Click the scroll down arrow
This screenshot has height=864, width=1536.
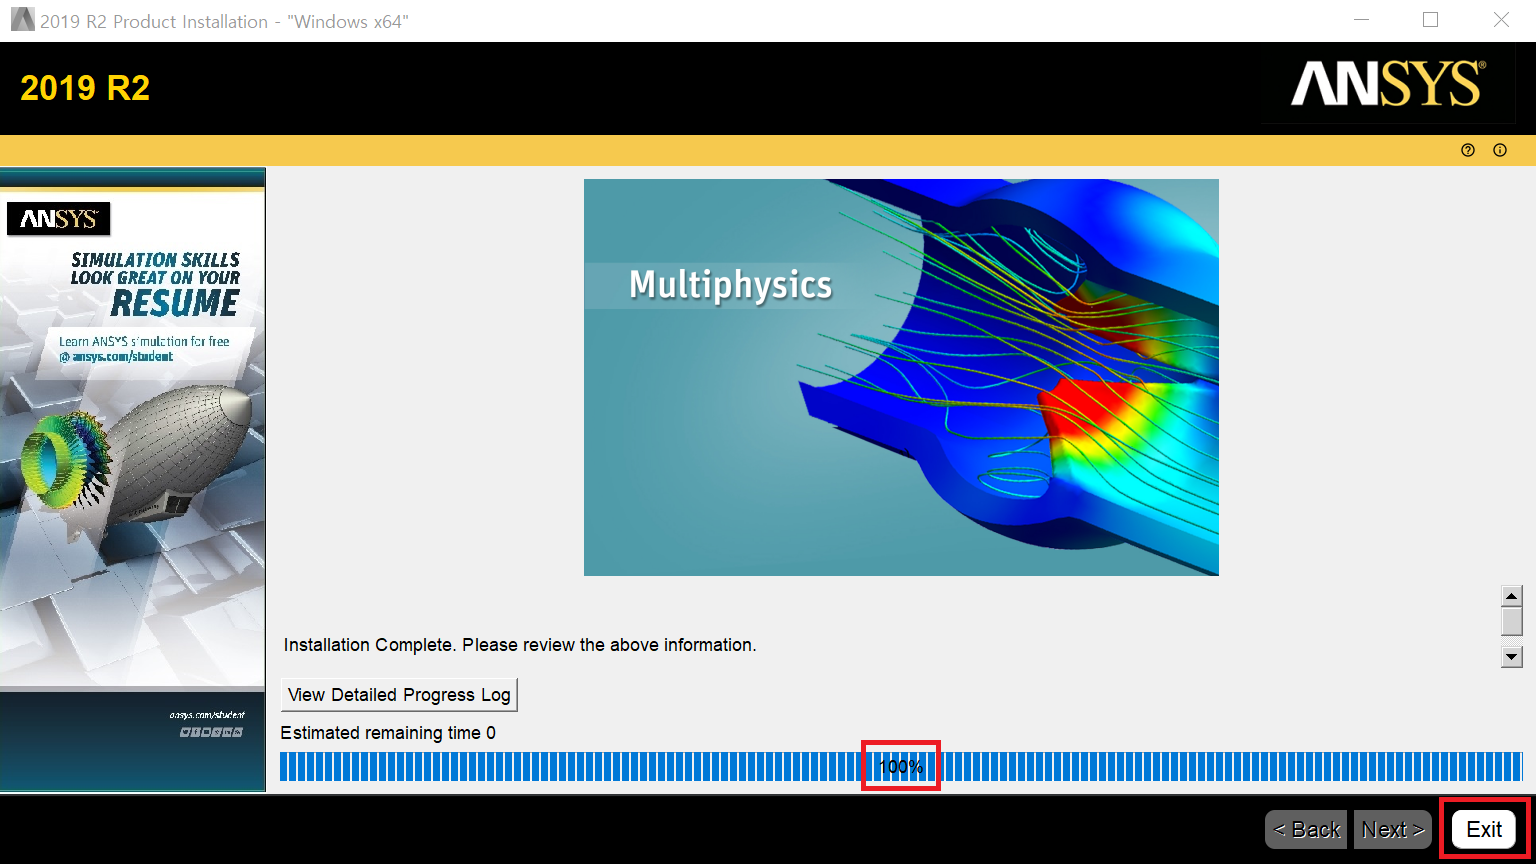(1512, 657)
